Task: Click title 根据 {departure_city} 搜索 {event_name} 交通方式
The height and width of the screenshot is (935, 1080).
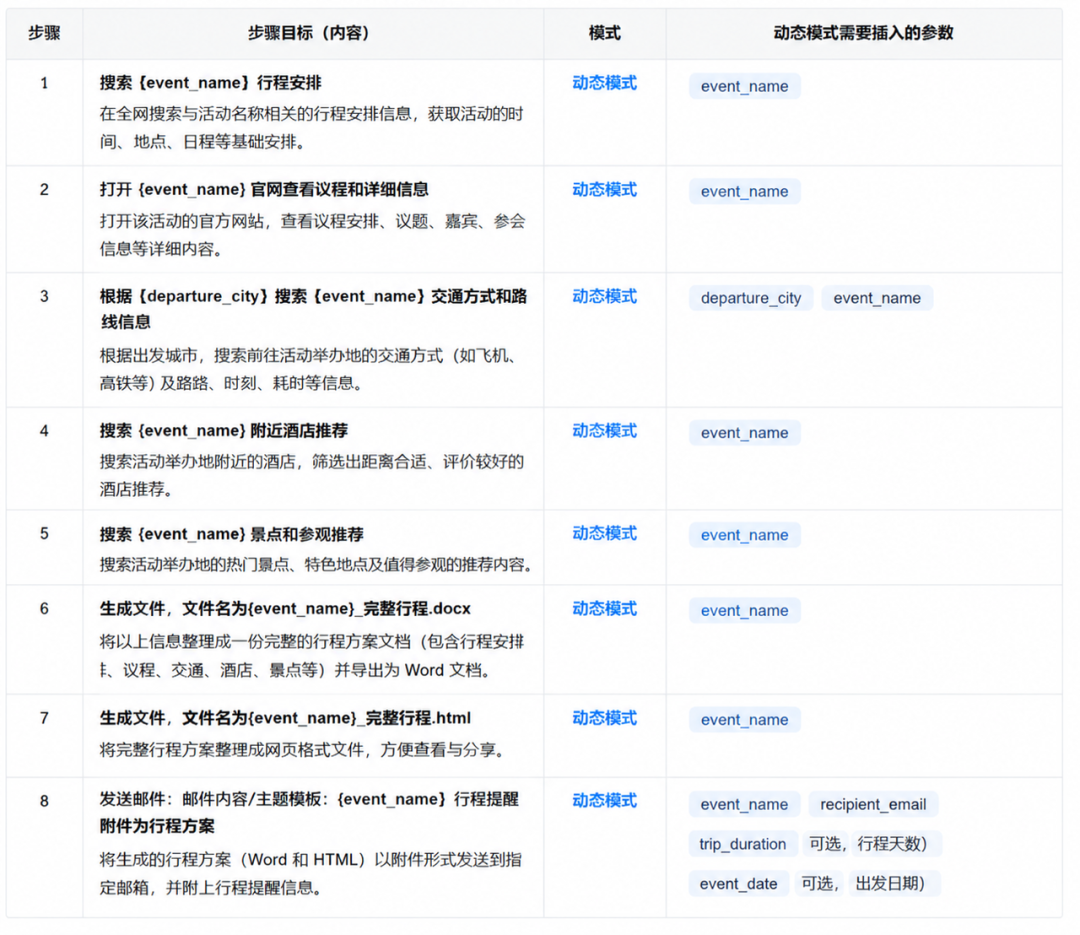Action: (313, 309)
